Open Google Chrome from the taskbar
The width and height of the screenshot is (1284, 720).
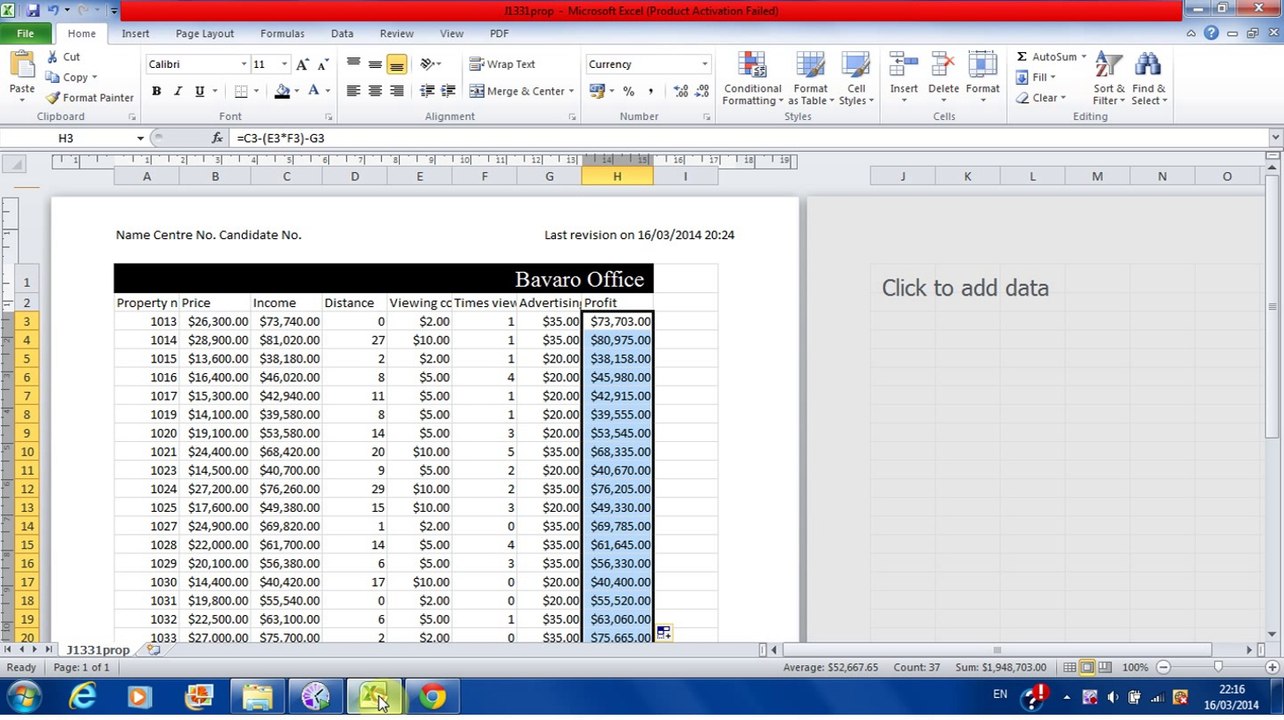pos(432,697)
